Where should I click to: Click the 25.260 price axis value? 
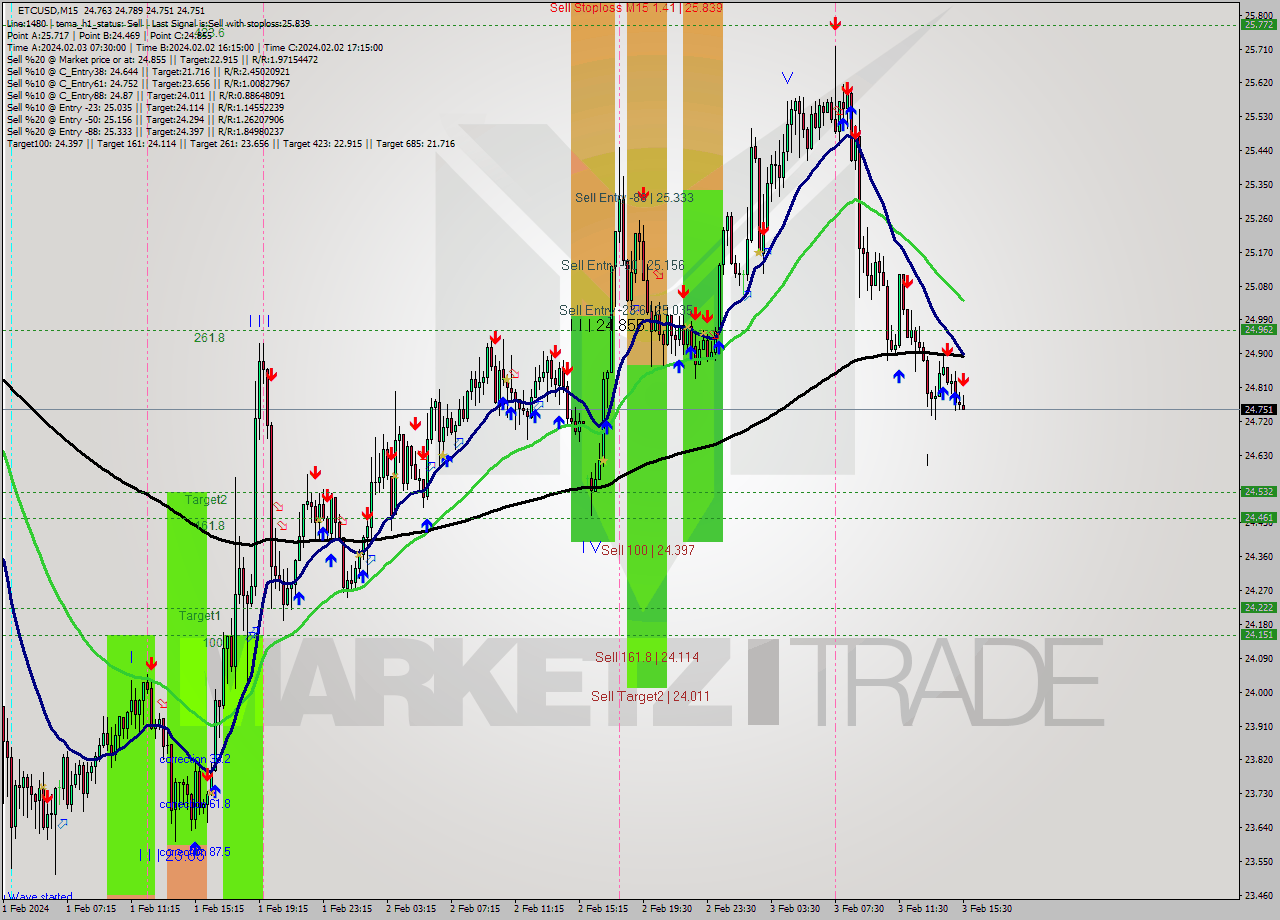(1258, 218)
